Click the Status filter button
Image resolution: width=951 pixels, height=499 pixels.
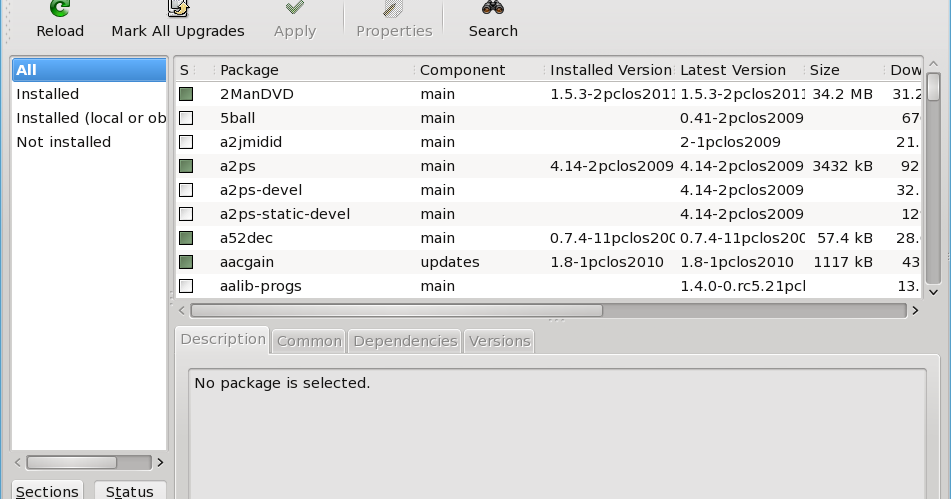(130, 491)
